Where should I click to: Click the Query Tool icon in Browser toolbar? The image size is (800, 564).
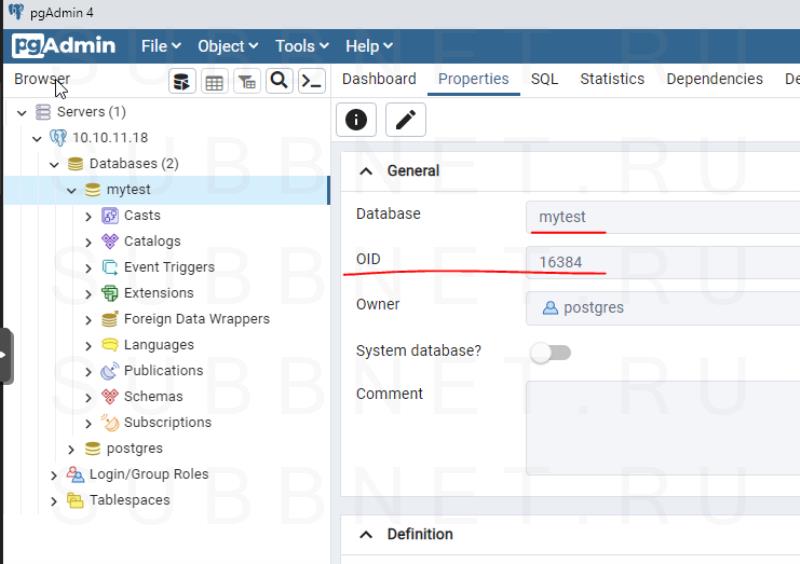point(181,82)
